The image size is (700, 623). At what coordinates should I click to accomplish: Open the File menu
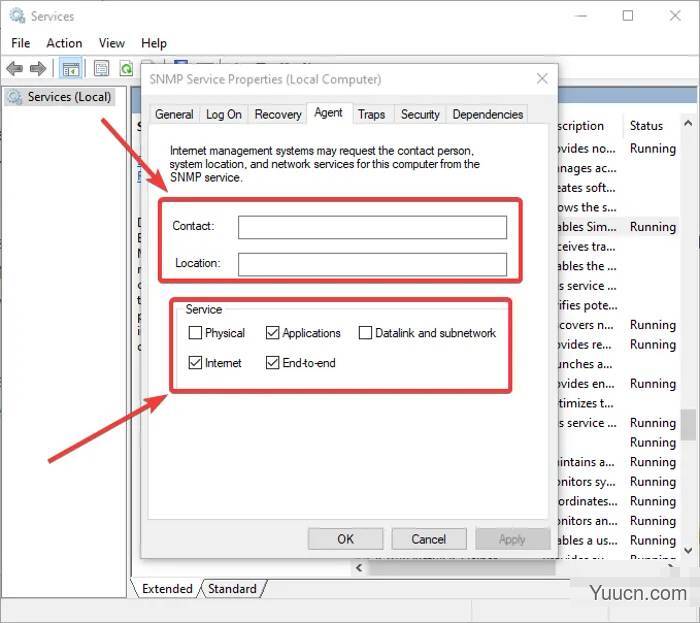click(21, 43)
